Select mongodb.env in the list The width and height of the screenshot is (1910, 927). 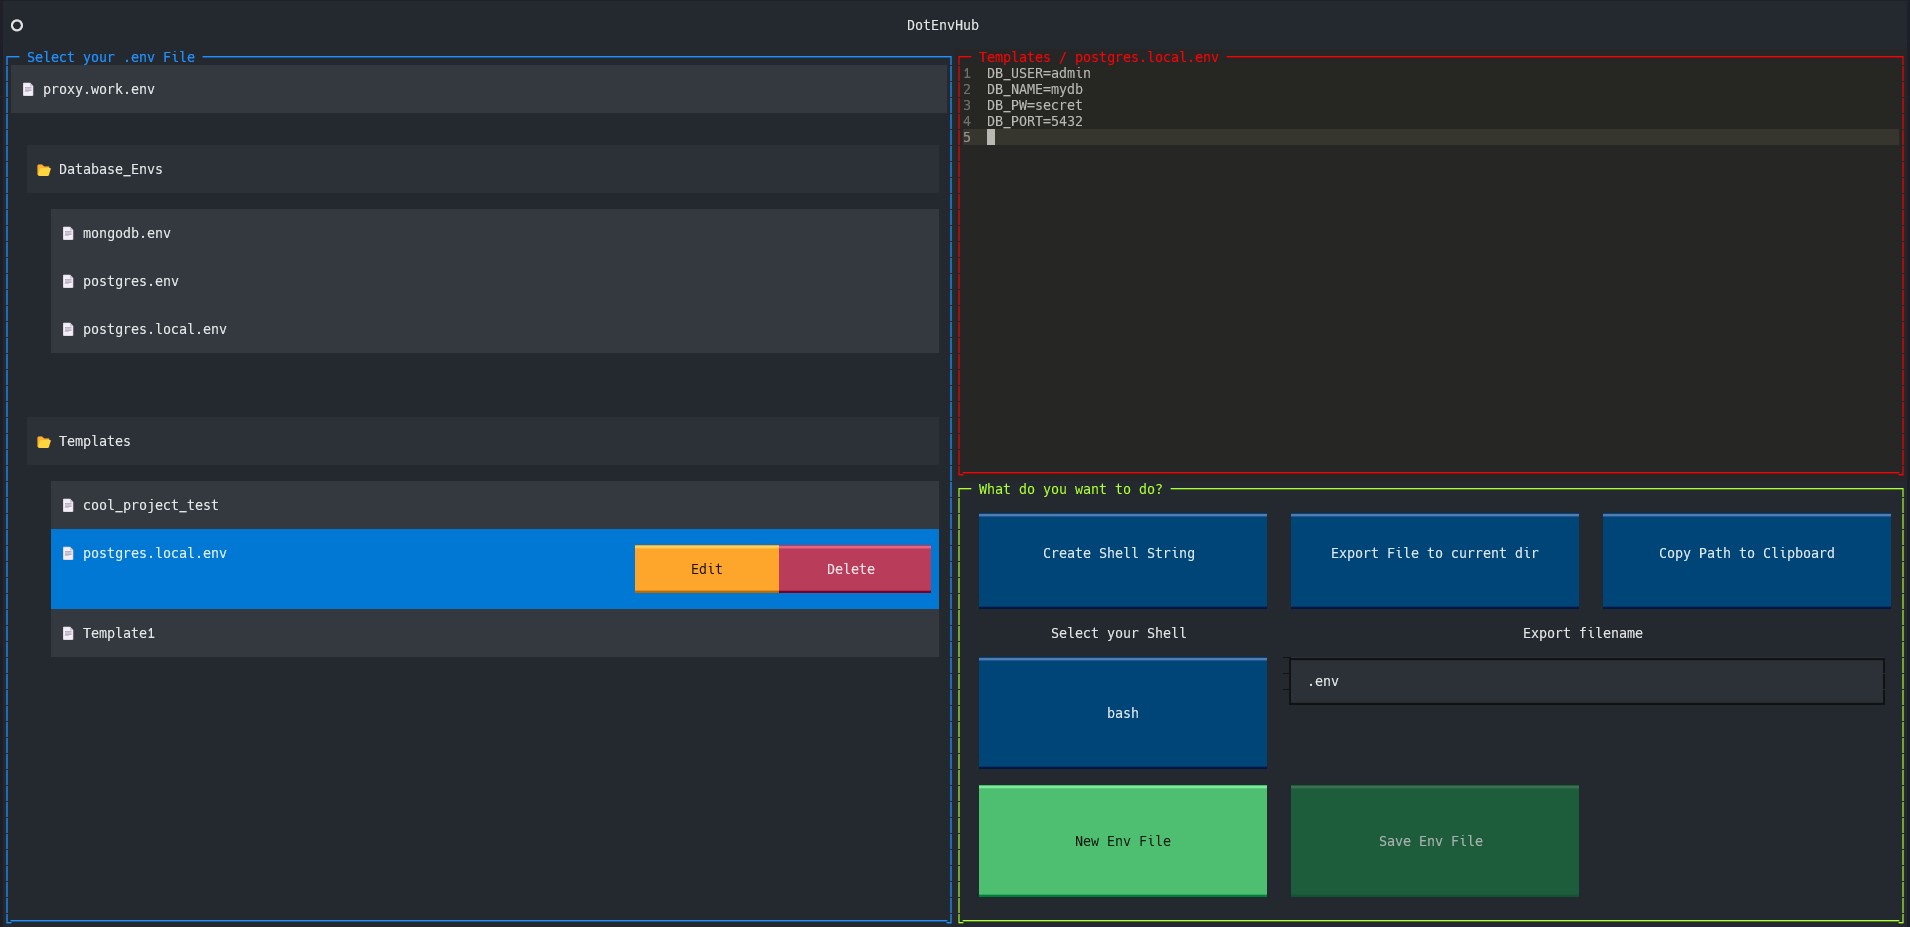(x=495, y=233)
